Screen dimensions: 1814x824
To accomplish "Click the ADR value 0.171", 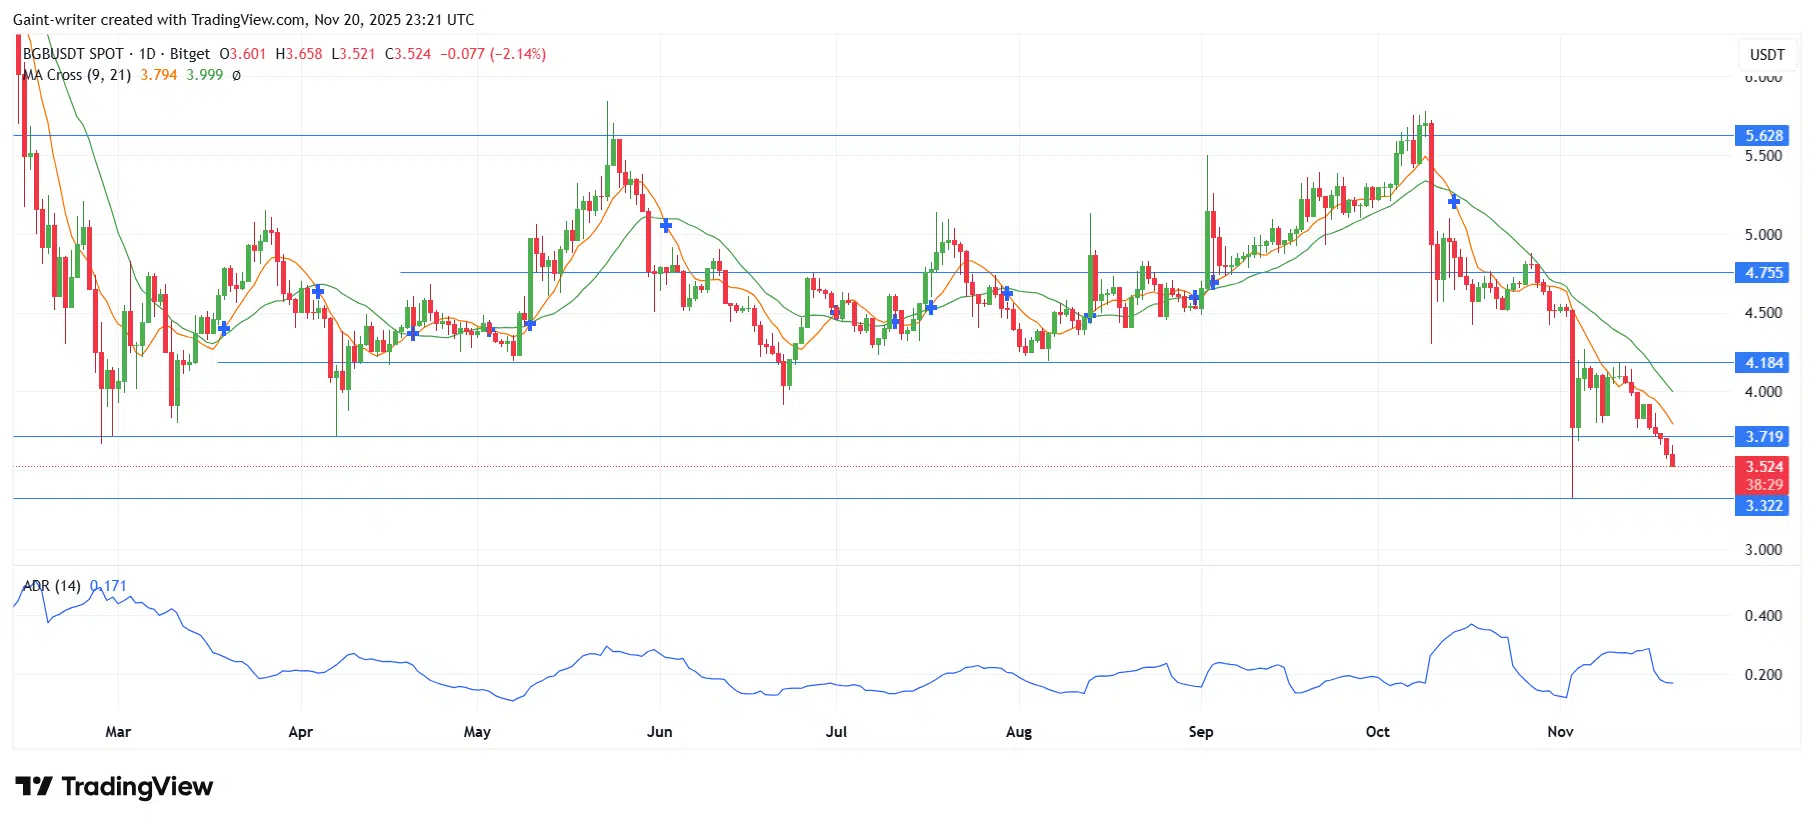I will [109, 586].
